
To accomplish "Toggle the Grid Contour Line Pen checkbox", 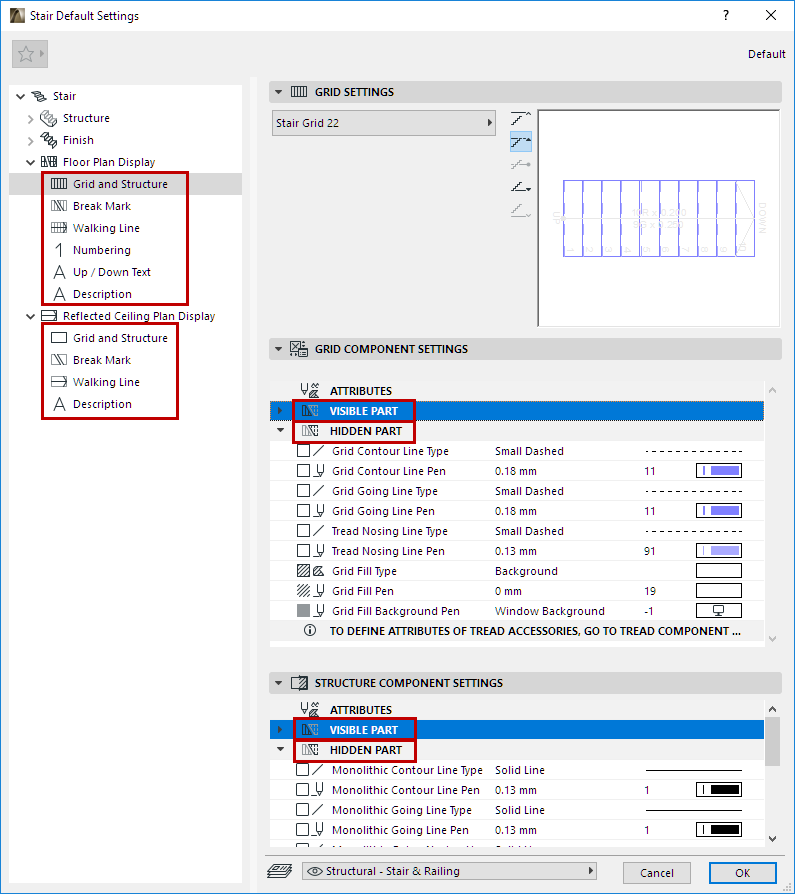I will tap(303, 471).
